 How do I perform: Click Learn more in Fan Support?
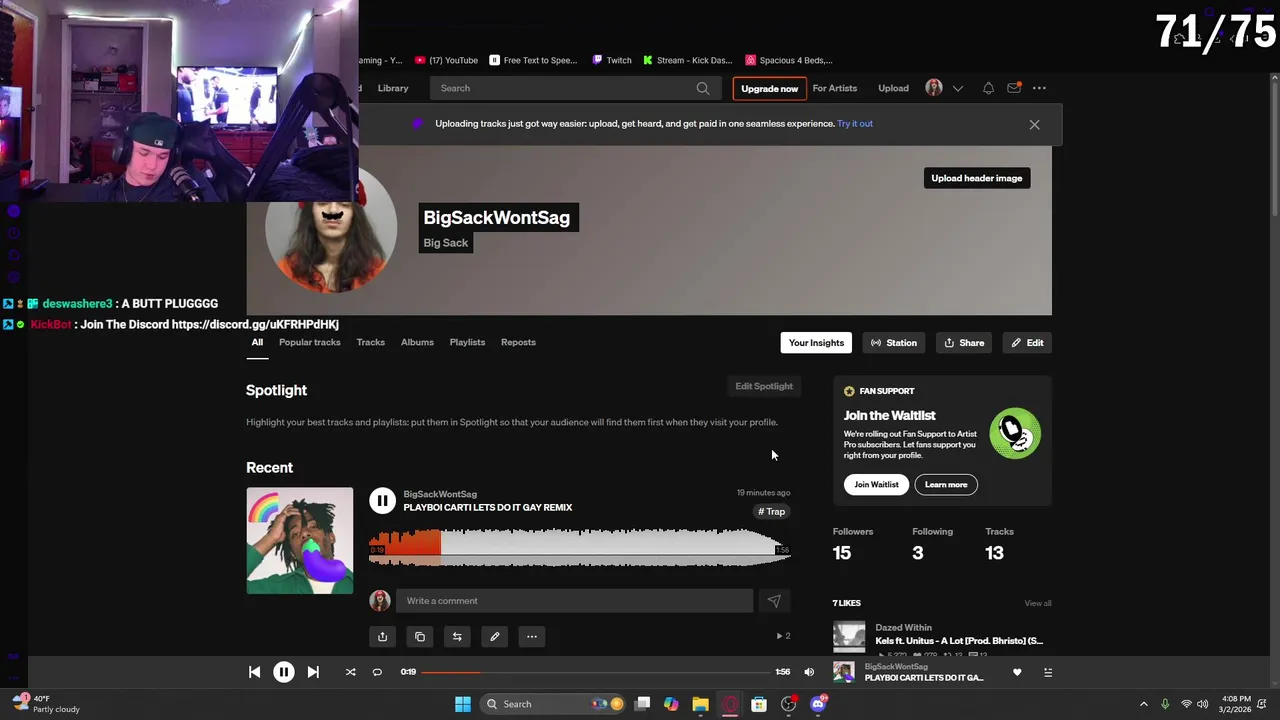(946, 485)
